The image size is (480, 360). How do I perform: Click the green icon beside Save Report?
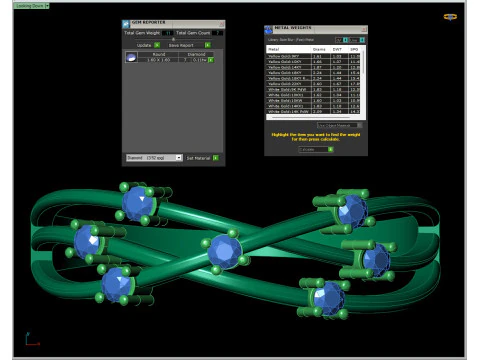[208, 45]
